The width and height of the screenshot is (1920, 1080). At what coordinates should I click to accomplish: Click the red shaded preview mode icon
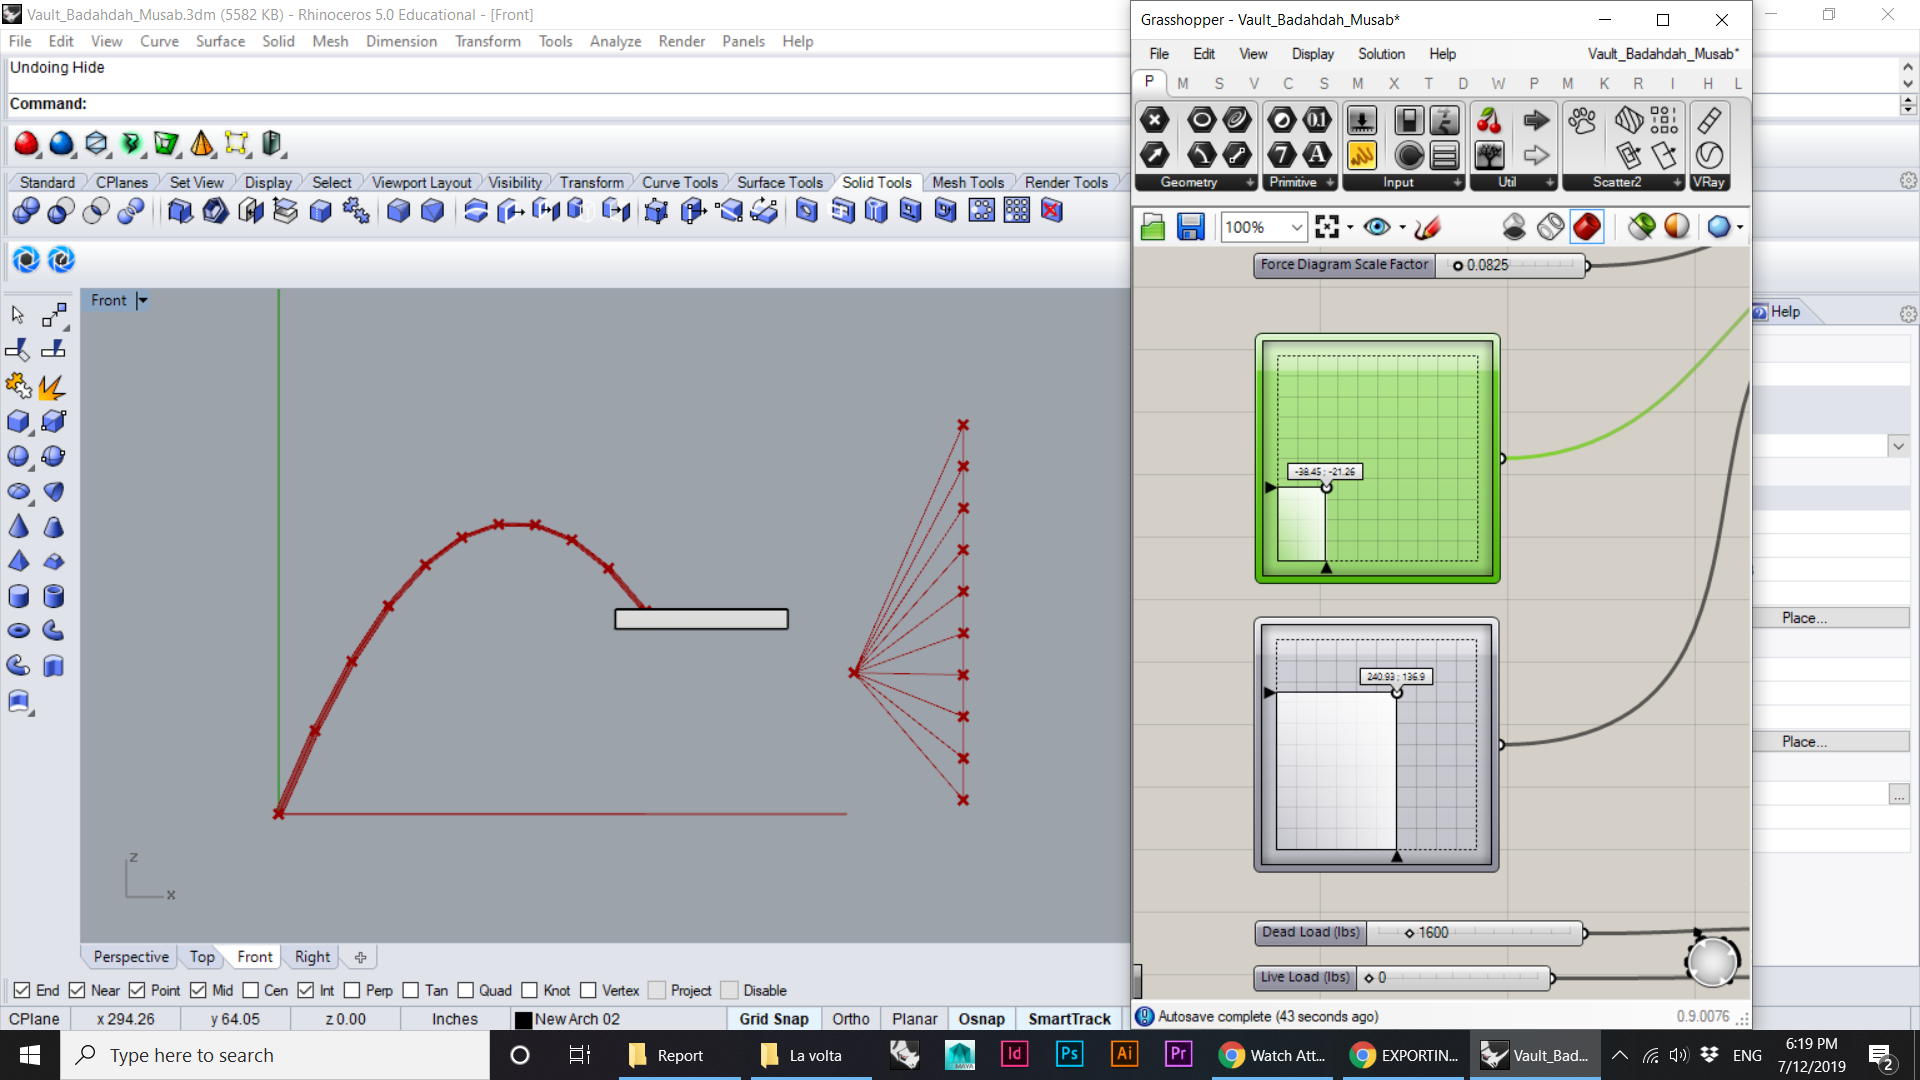pos(1587,227)
